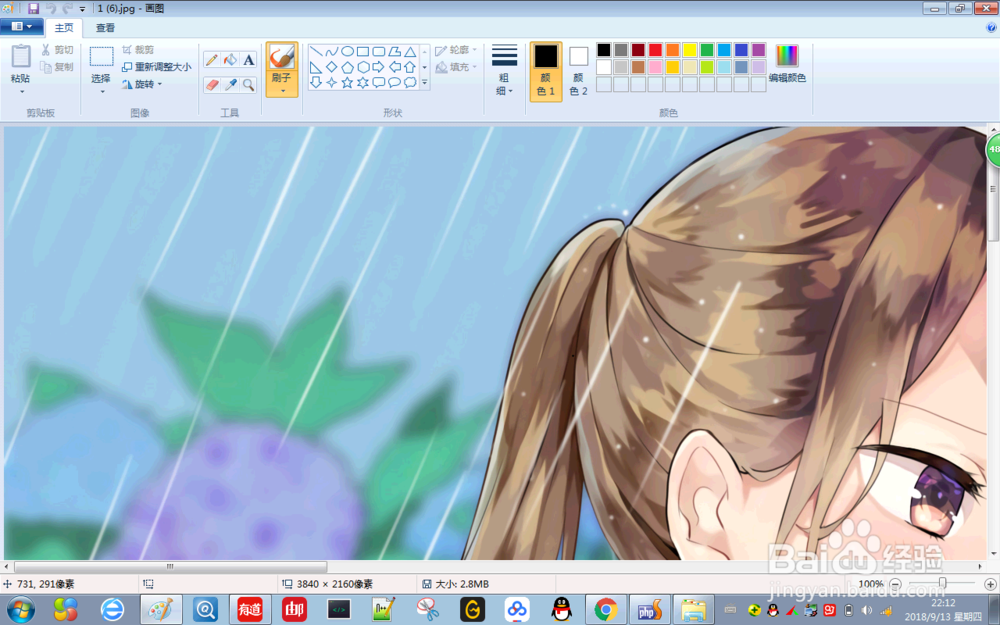Click zoom out minus button
The image size is (1000, 625).
tap(895, 584)
